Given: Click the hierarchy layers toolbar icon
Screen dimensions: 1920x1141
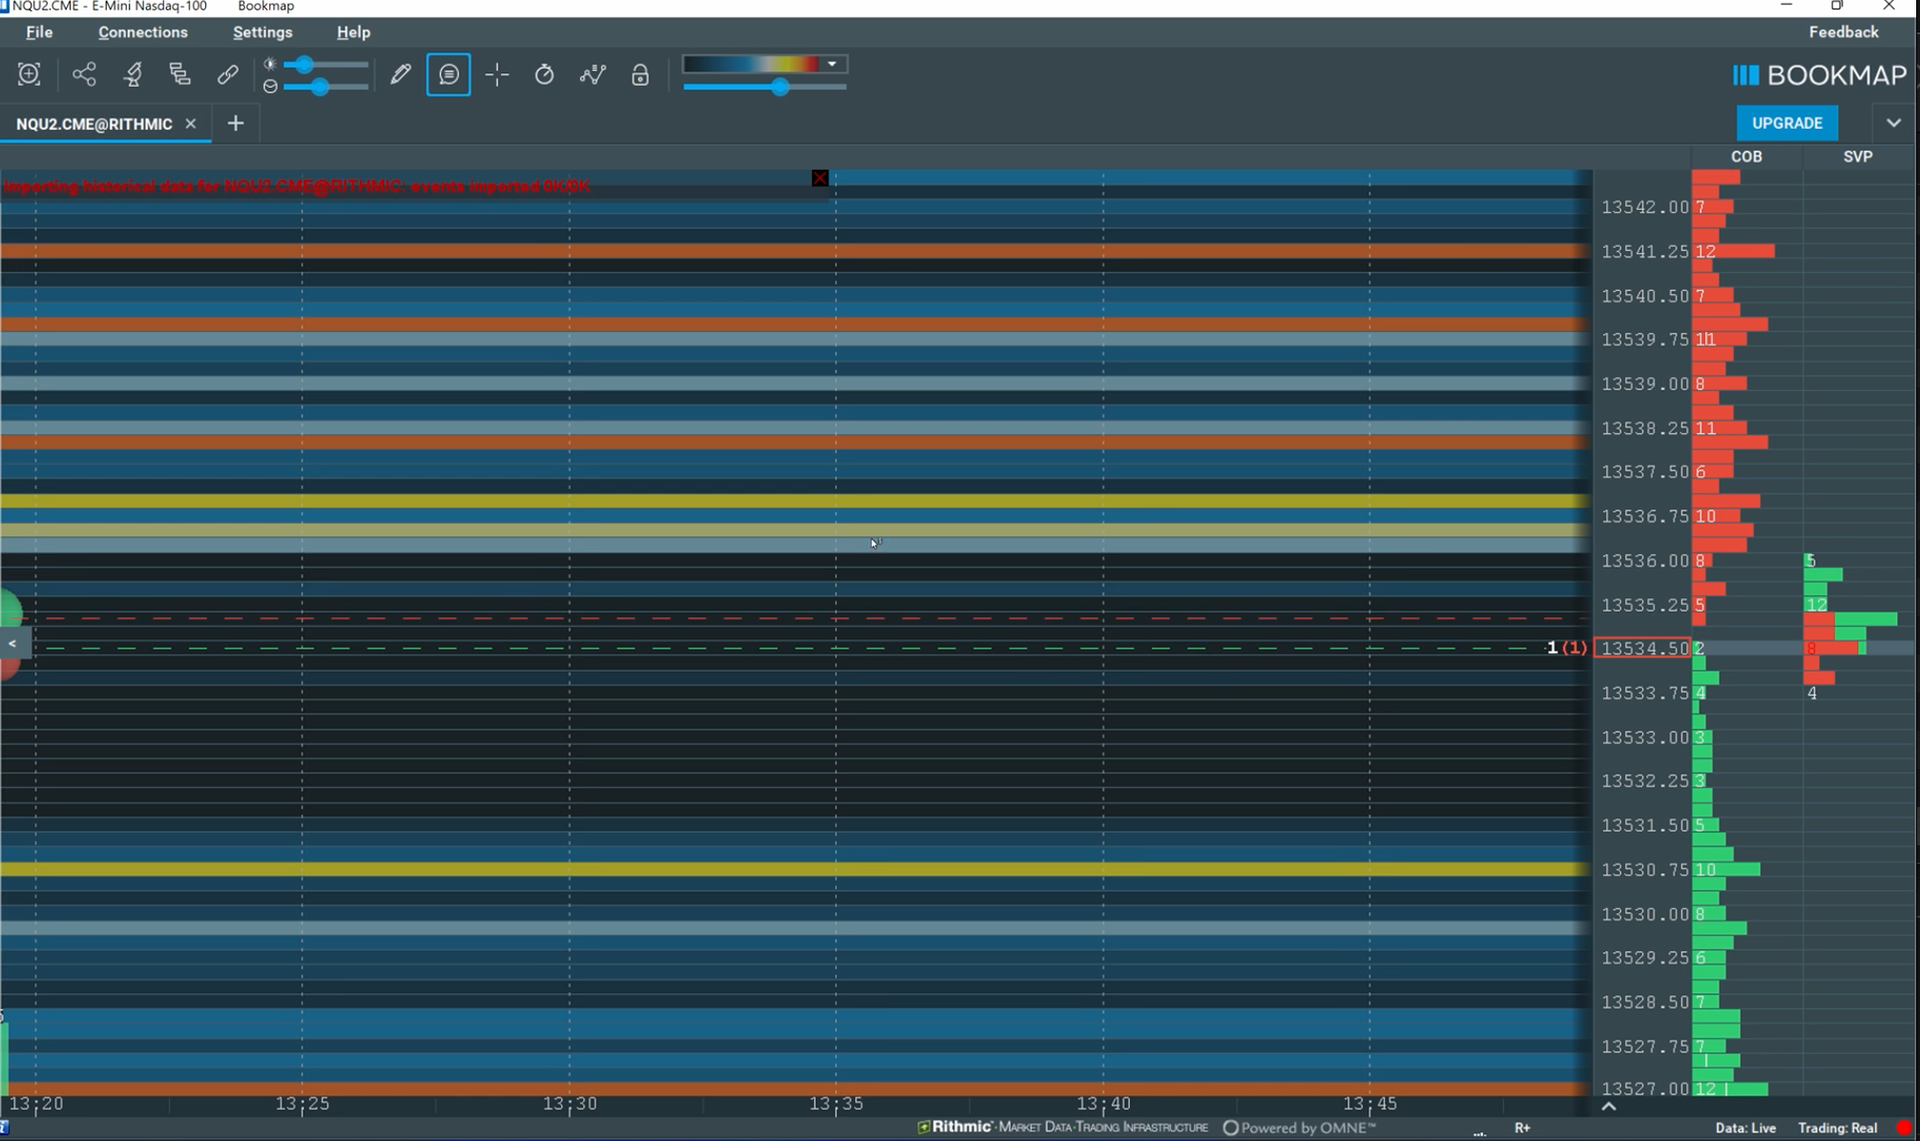Looking at the screenshot, I should tap(180, 74).
